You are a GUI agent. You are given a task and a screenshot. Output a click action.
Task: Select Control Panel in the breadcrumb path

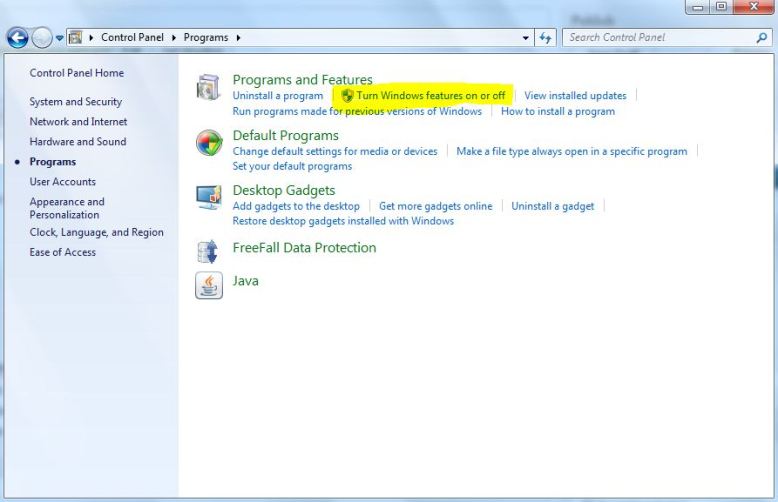pos(132,38)
